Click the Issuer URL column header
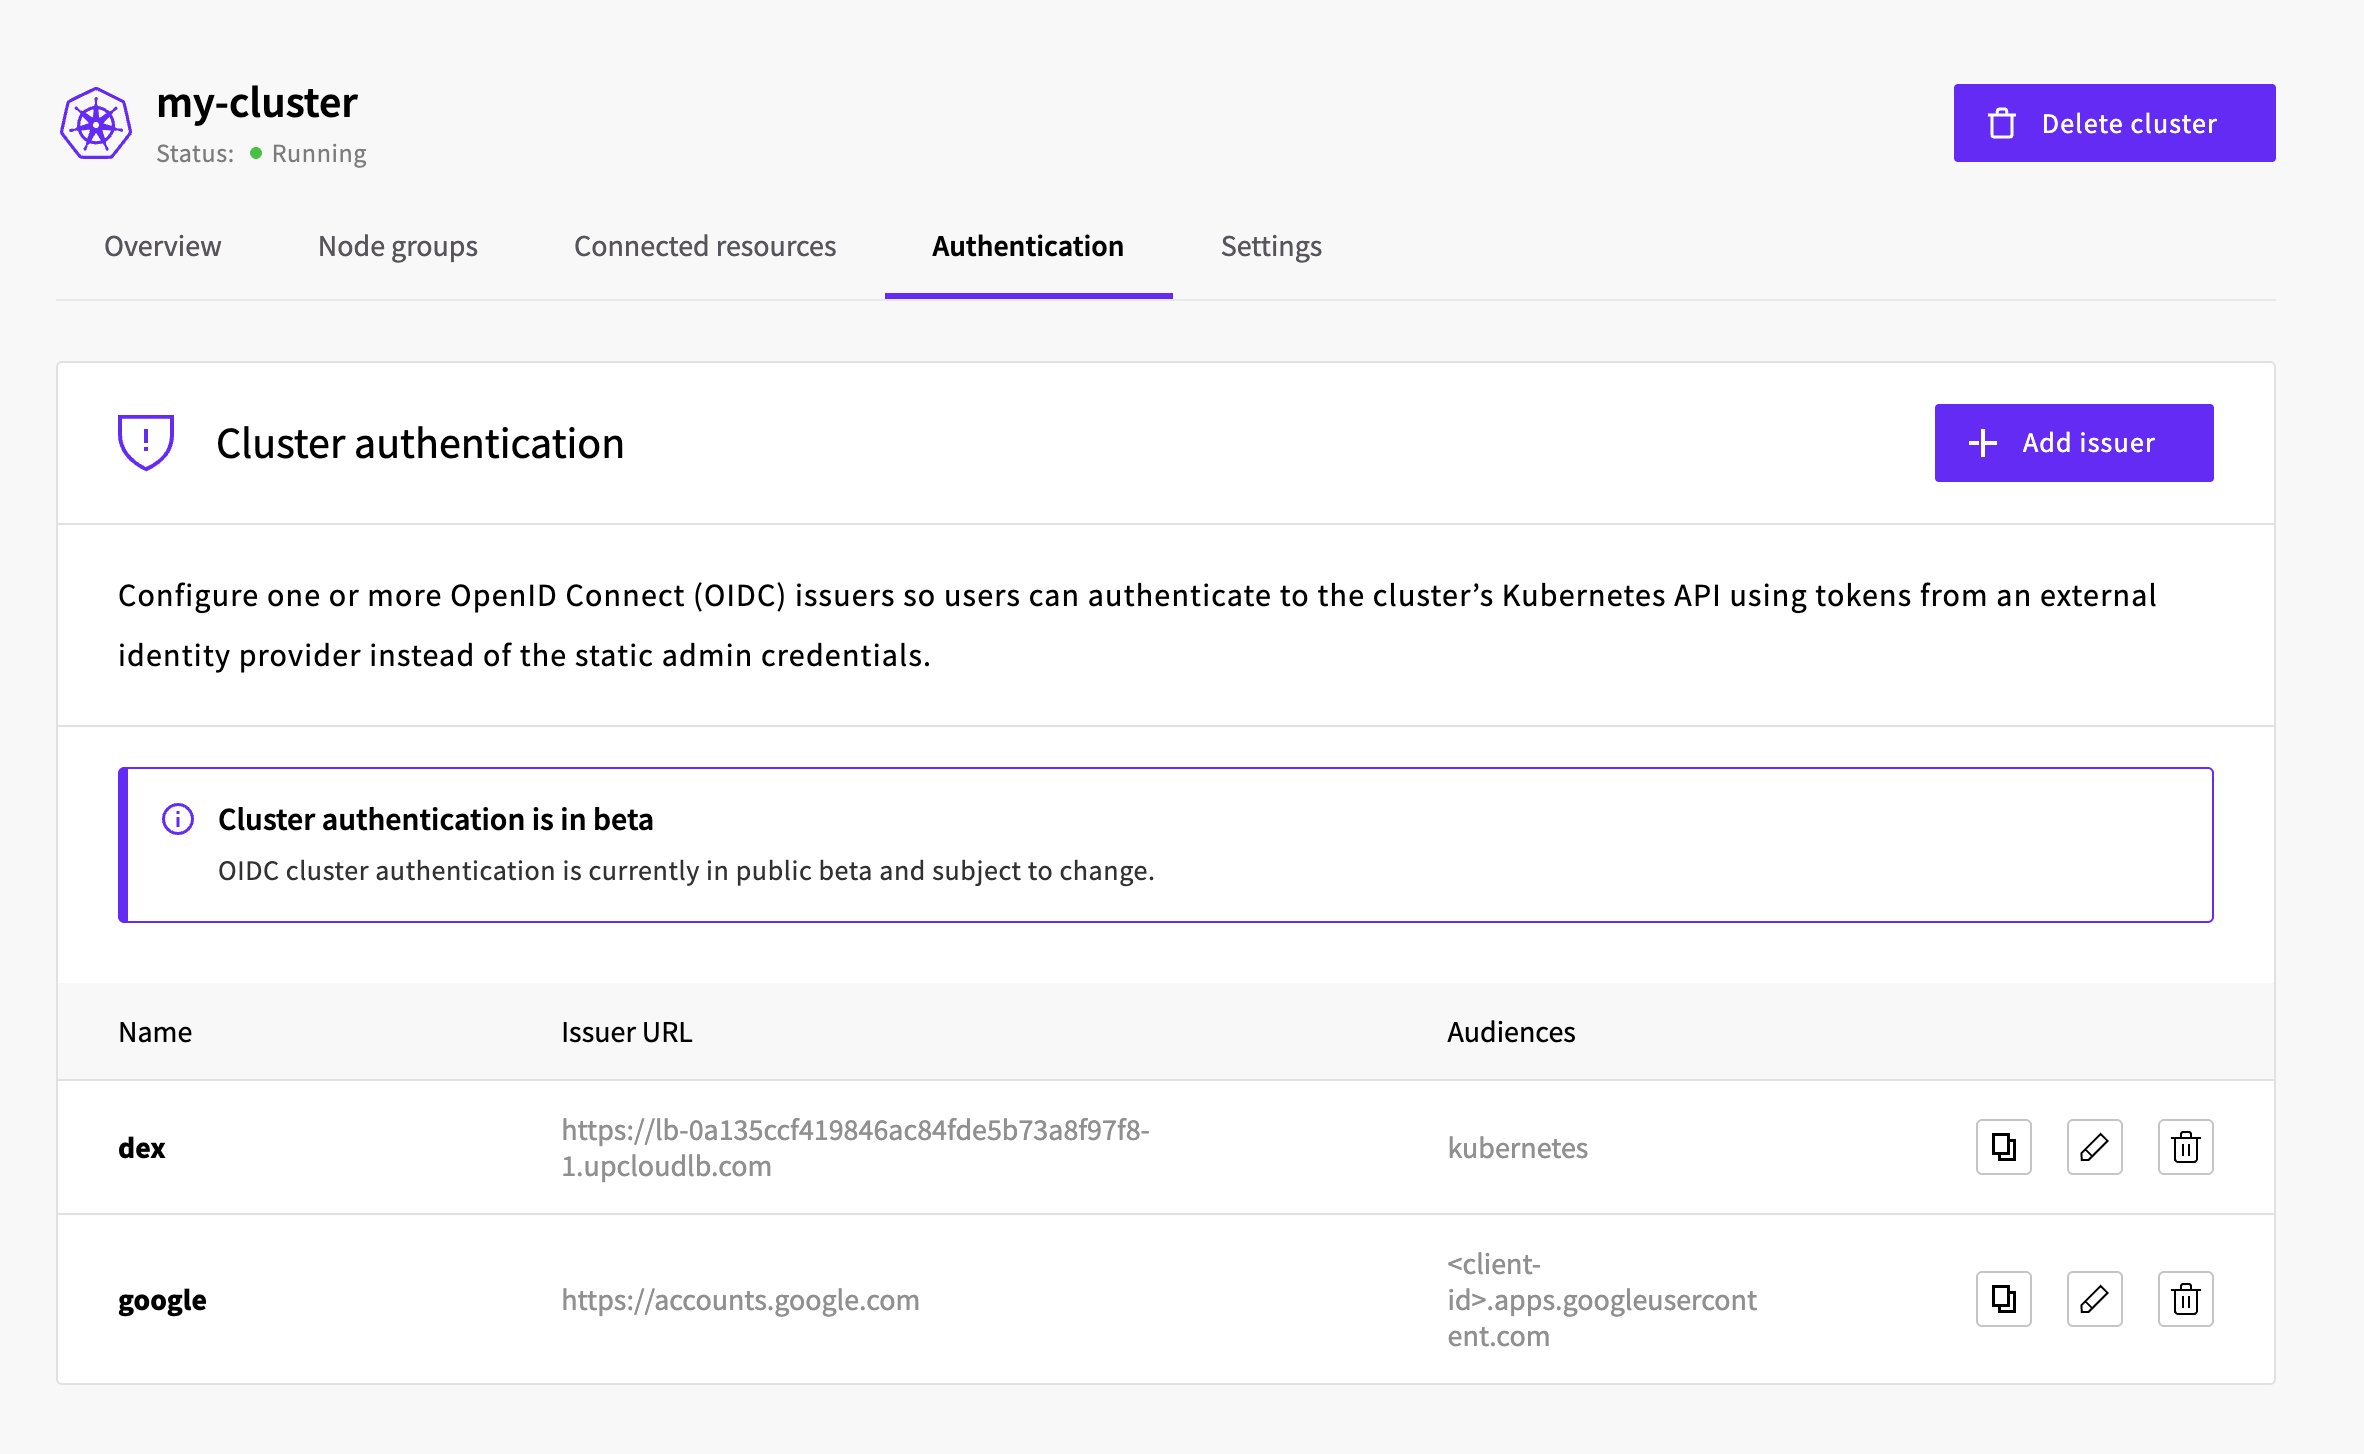This screenshot has width=2364, height=1454. [x=626, y=1032]
